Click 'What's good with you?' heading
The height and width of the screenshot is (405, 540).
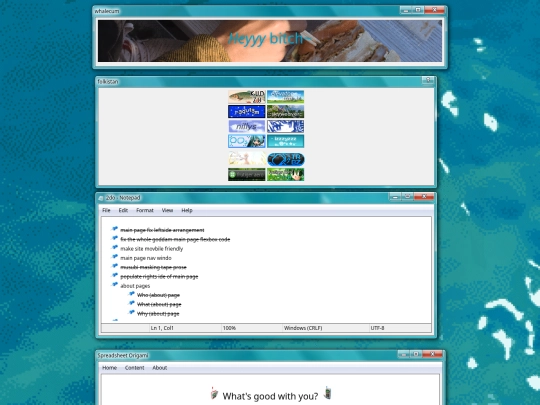tap(270, 396)
